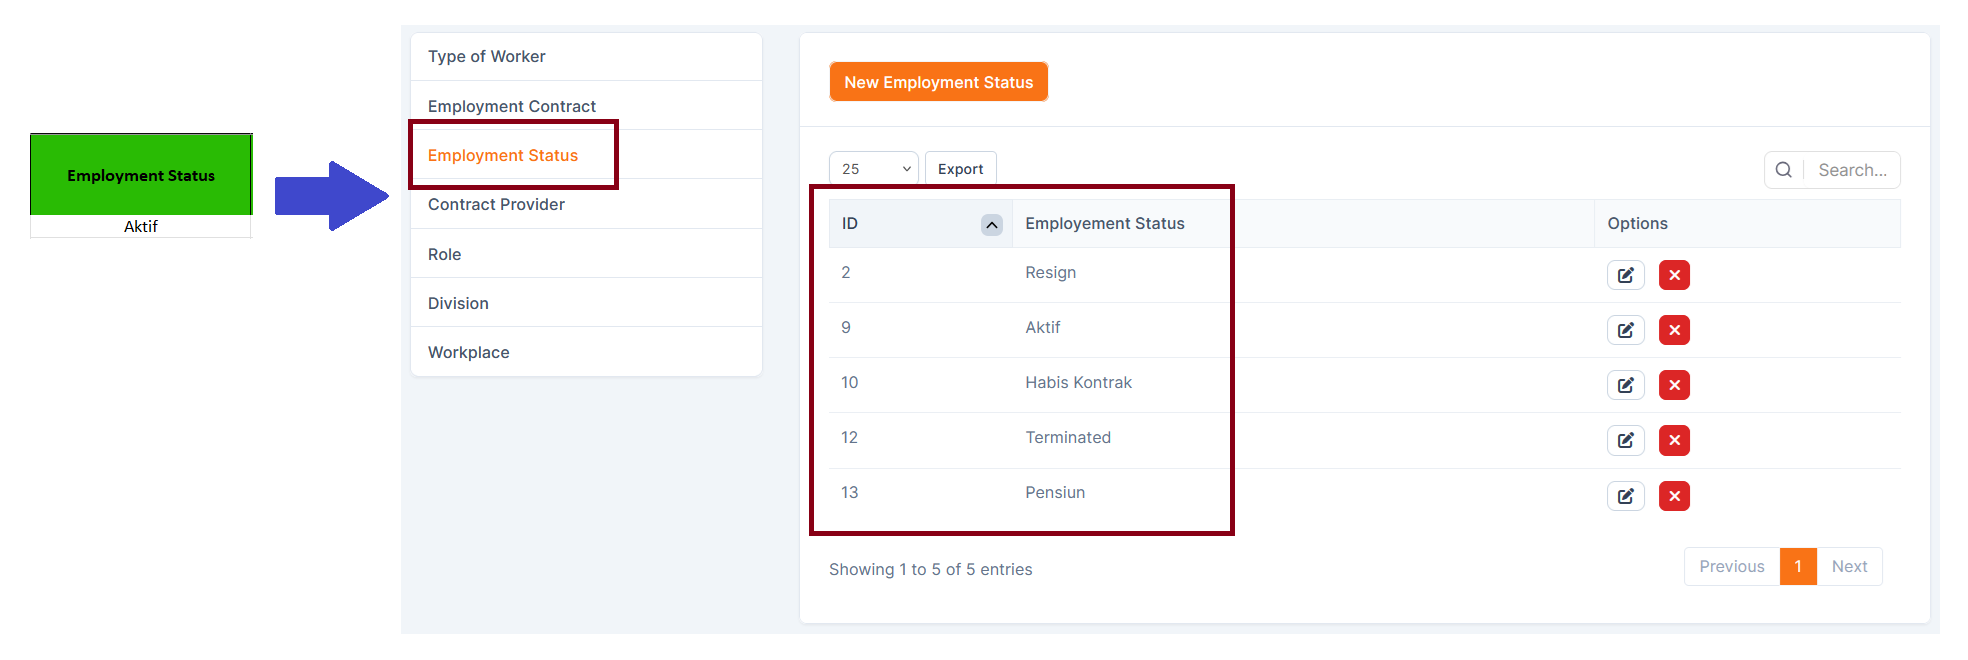The width and height of the screenshot is (1968, 660).
Task: Delete the Resign status row
Action: (1674, 275)
